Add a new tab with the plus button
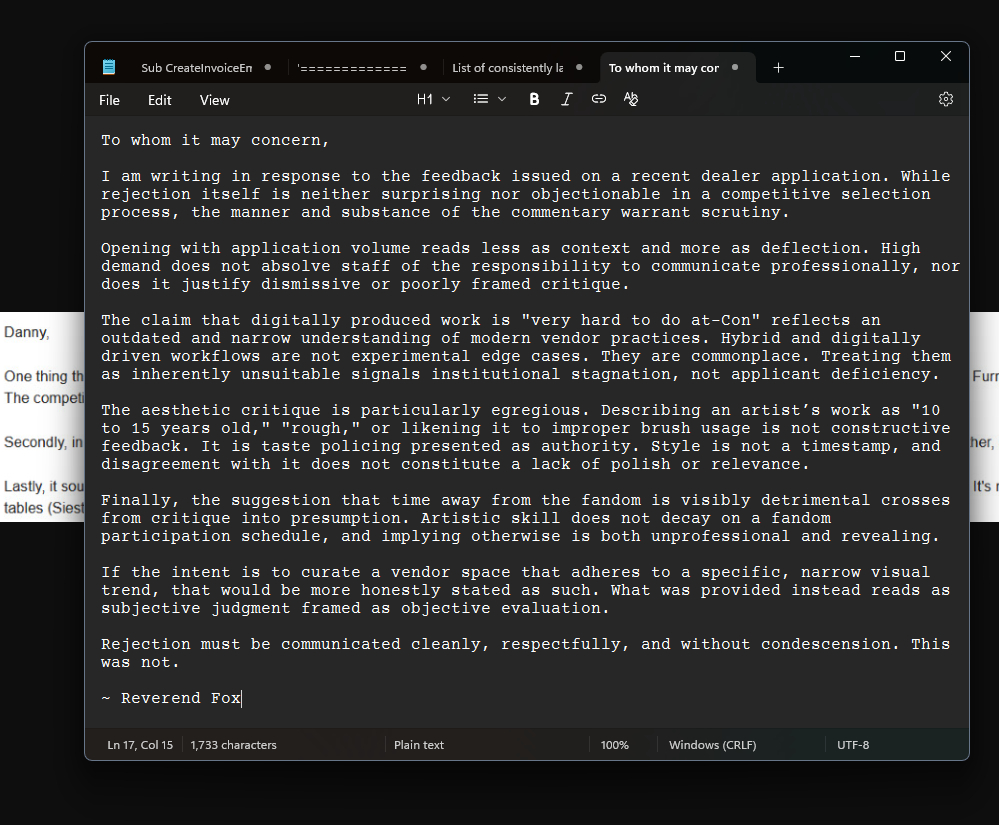 [x=779, y=68]
